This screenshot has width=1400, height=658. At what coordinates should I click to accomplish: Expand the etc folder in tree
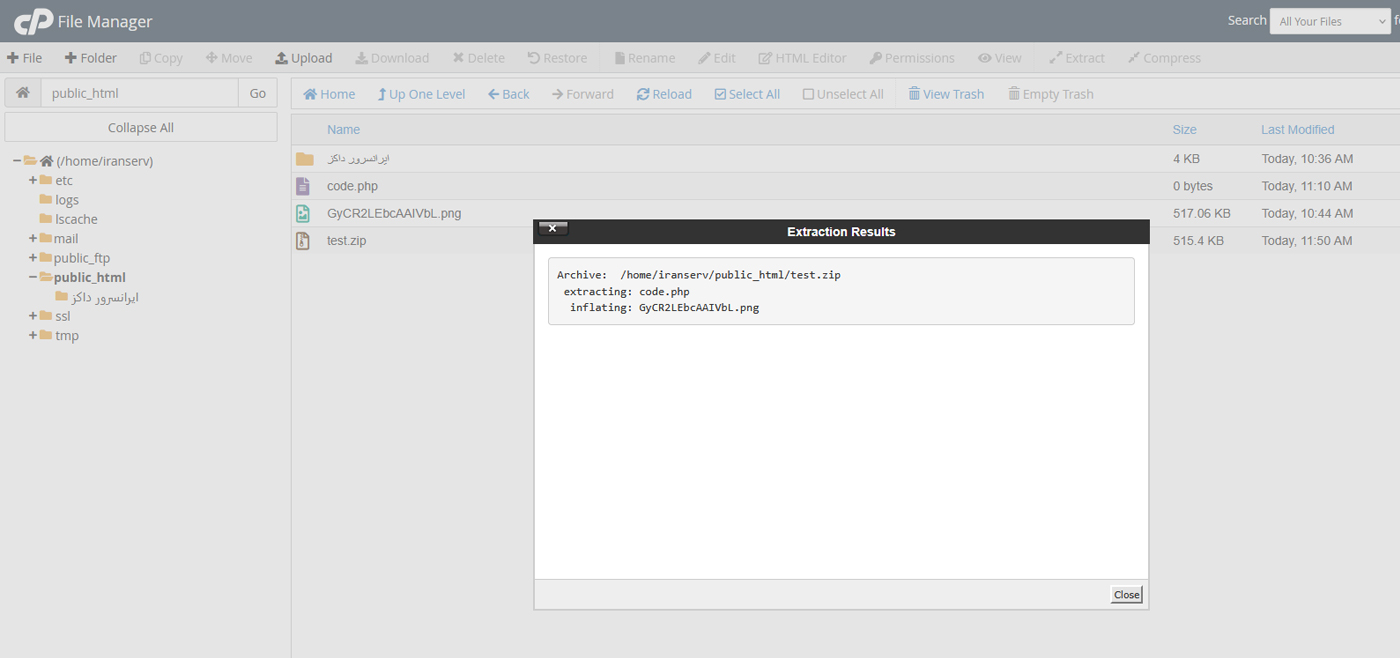pos(33,181)
